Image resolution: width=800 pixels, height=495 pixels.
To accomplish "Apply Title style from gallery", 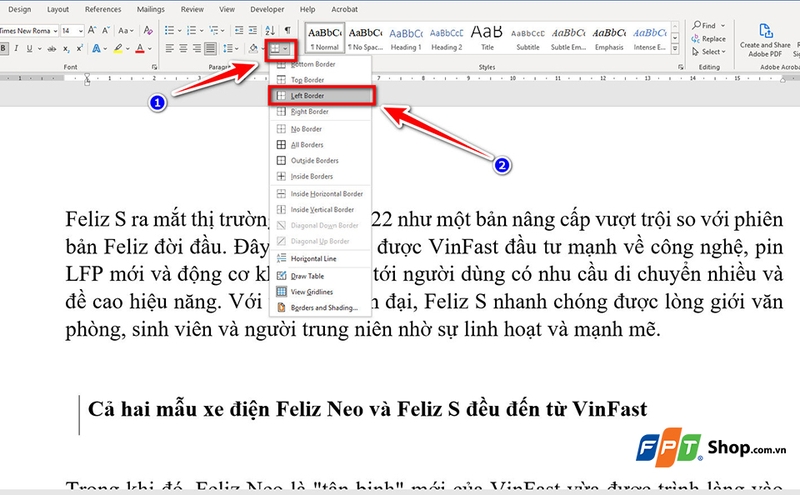I will (x=487, y=38).
